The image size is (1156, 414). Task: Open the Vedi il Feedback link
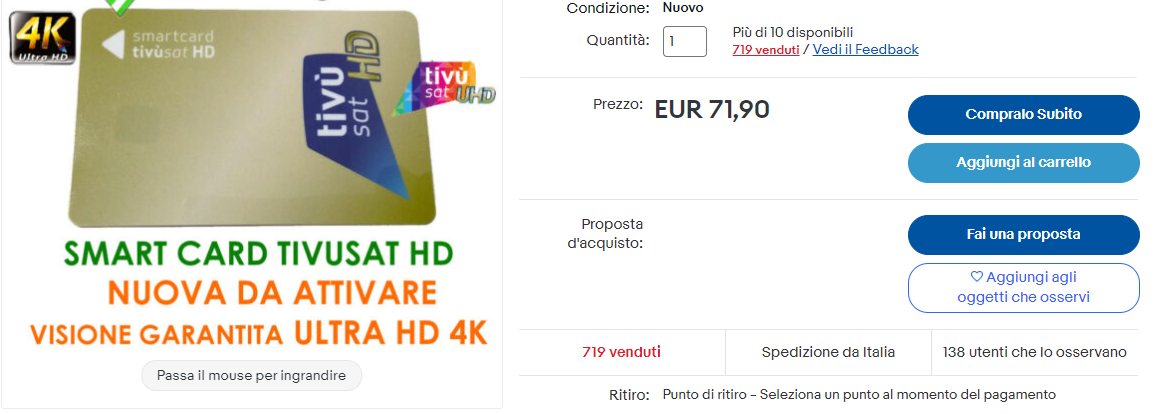coord(866,49)
